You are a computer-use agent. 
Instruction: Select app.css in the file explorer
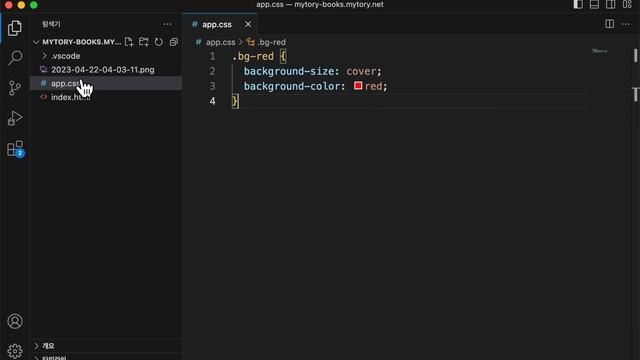click(x=106, y=83)
